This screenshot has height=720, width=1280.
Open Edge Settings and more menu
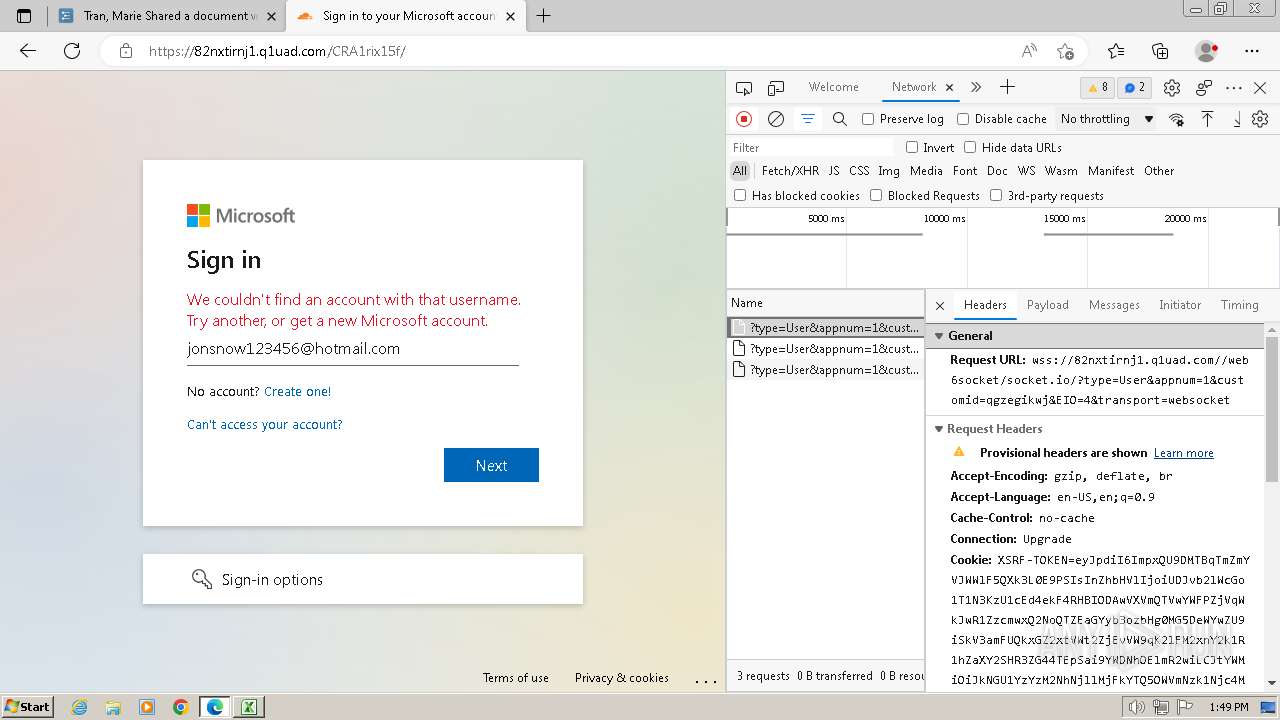click(1252, 51)
